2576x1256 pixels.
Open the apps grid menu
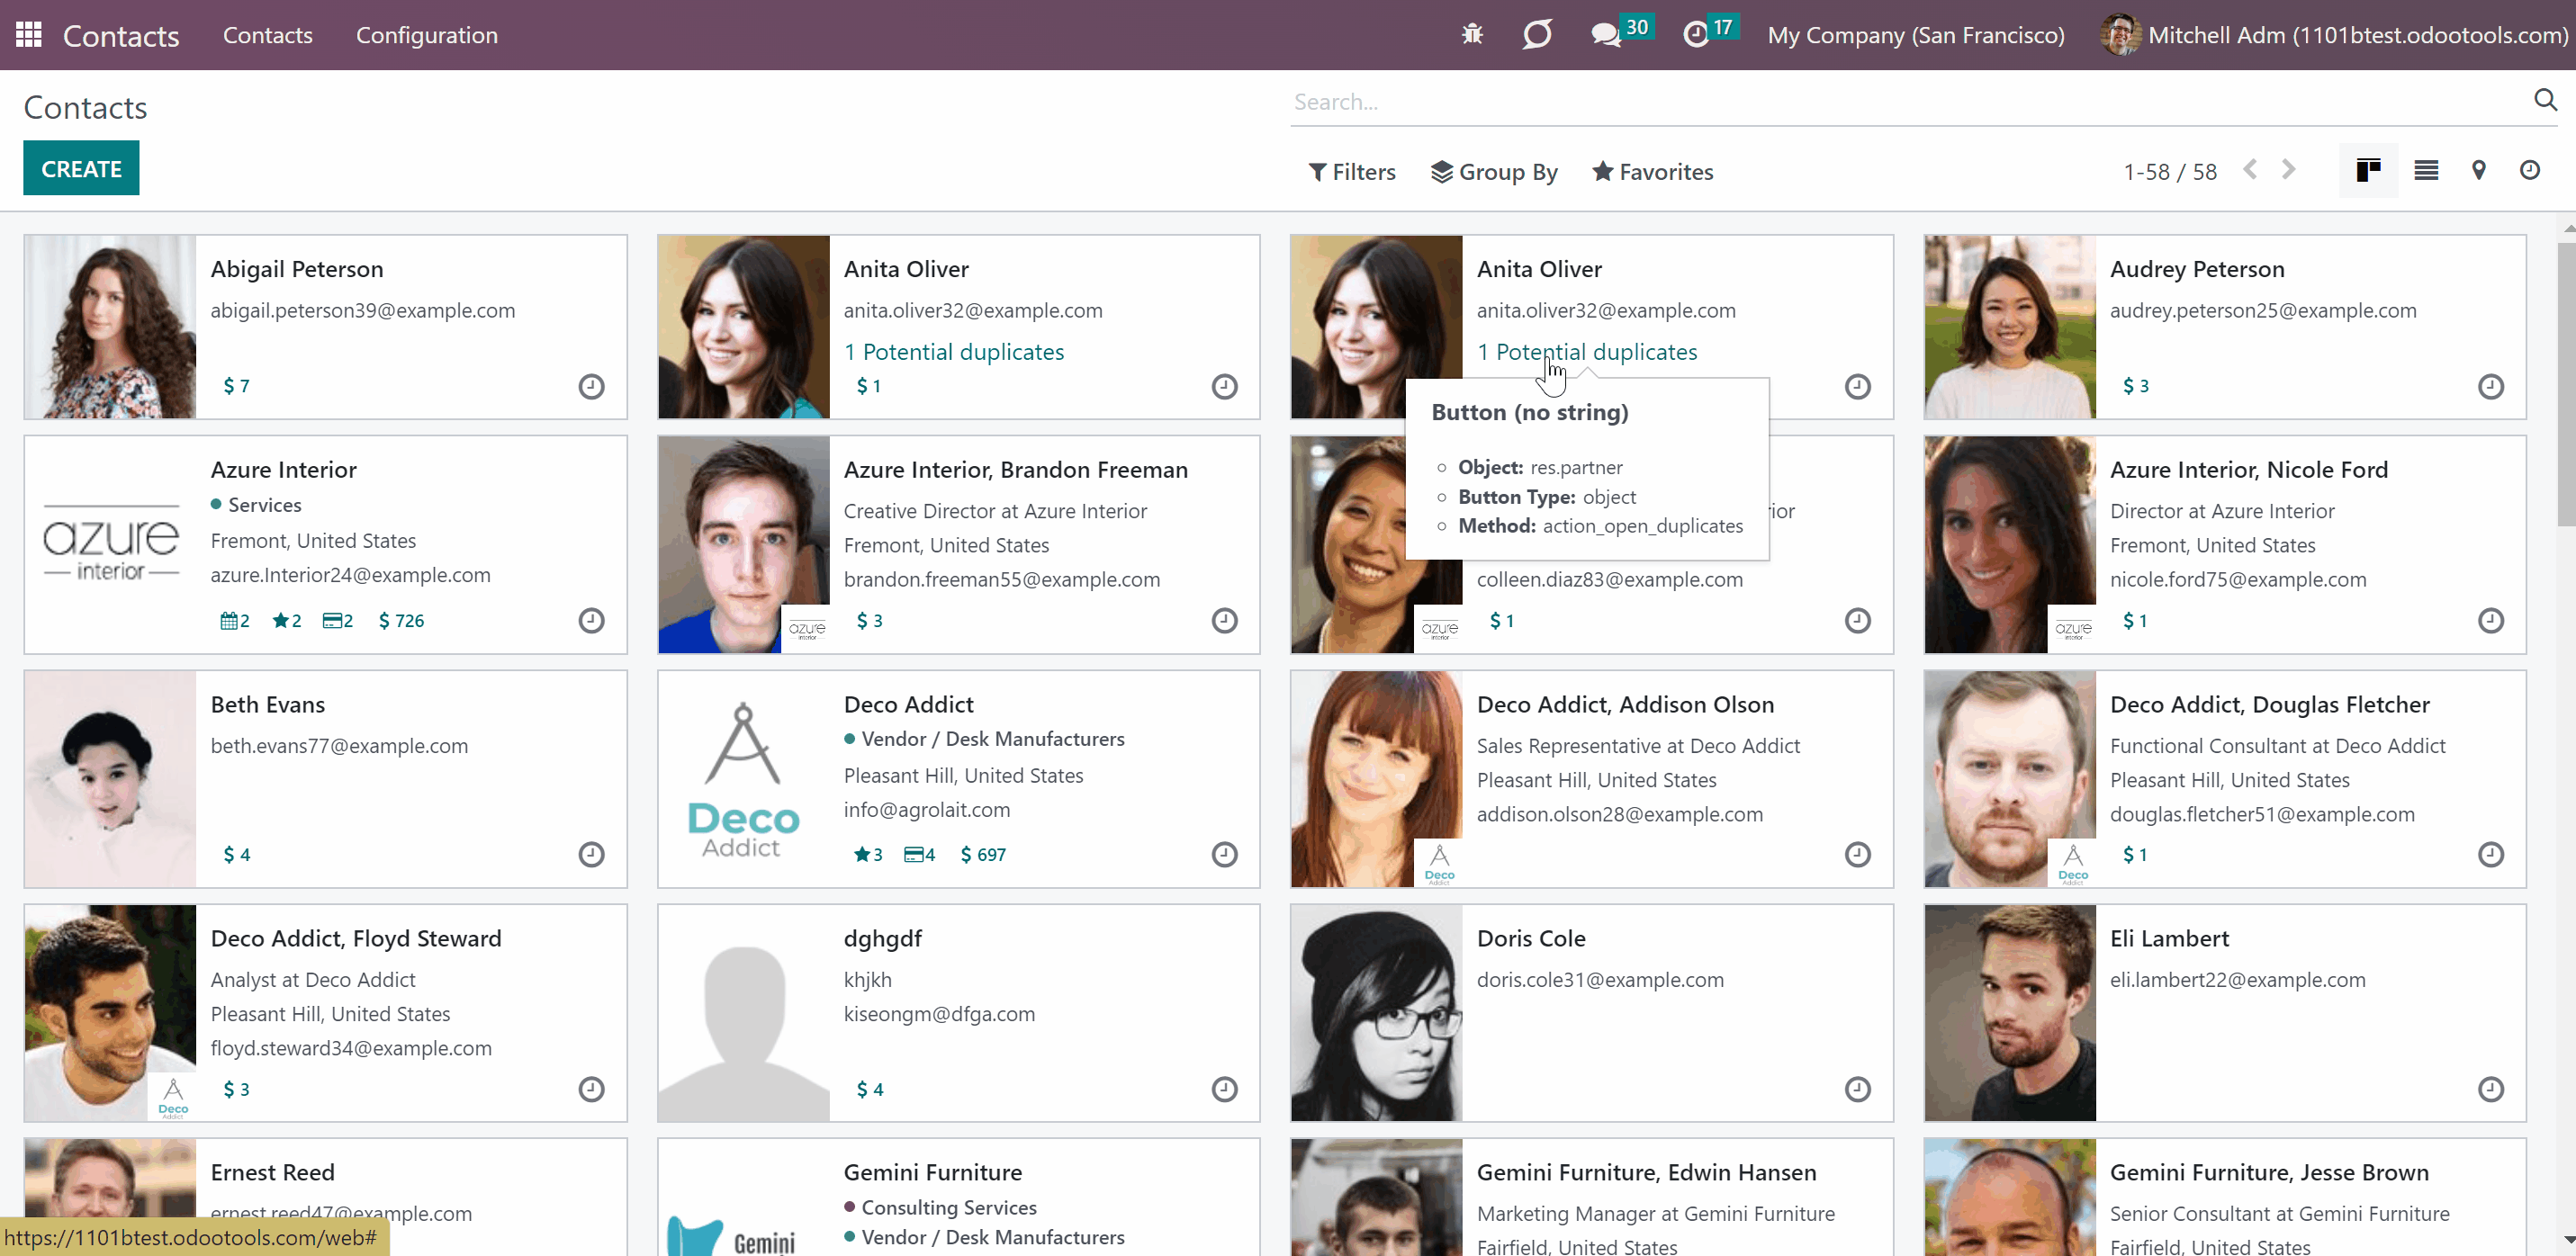pyautogui.click(x=29, y=35)
